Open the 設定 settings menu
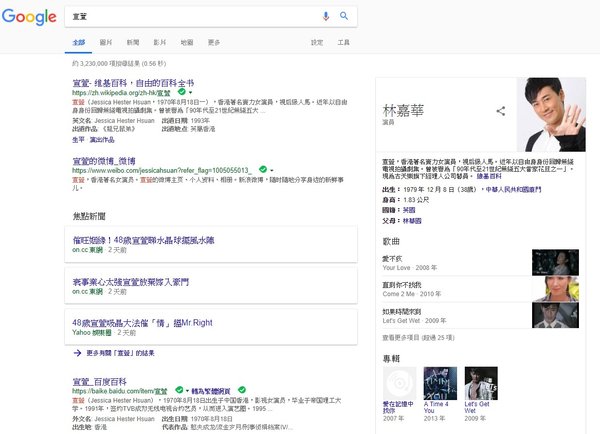Viewport: 600px width, 434px height. 317,43
